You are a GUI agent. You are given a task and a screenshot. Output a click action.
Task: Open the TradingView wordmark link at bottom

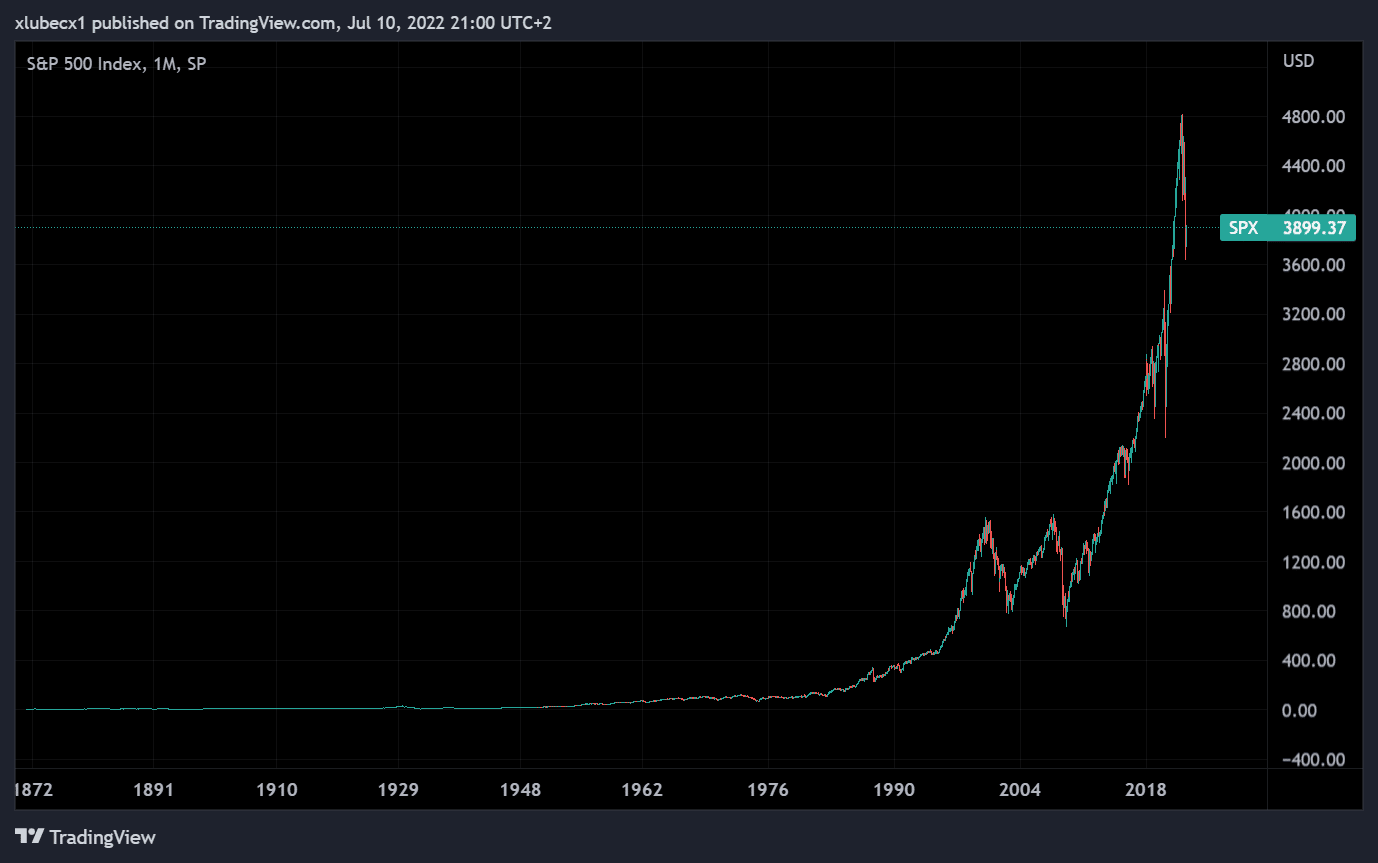pyautogui.click(x=102, y=837)
